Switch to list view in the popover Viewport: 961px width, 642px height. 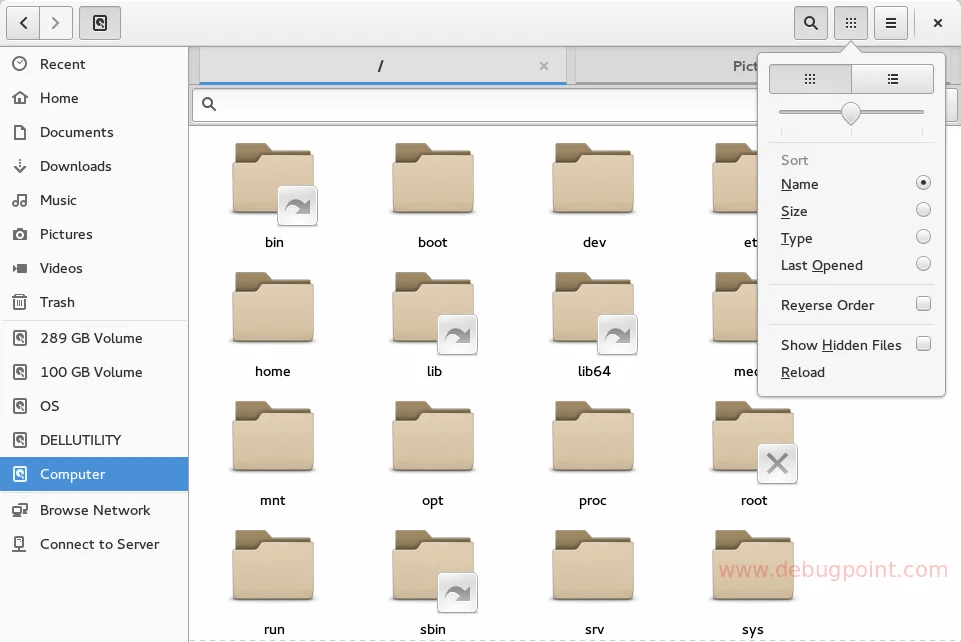pyautogui.click(x=891, y=79)
